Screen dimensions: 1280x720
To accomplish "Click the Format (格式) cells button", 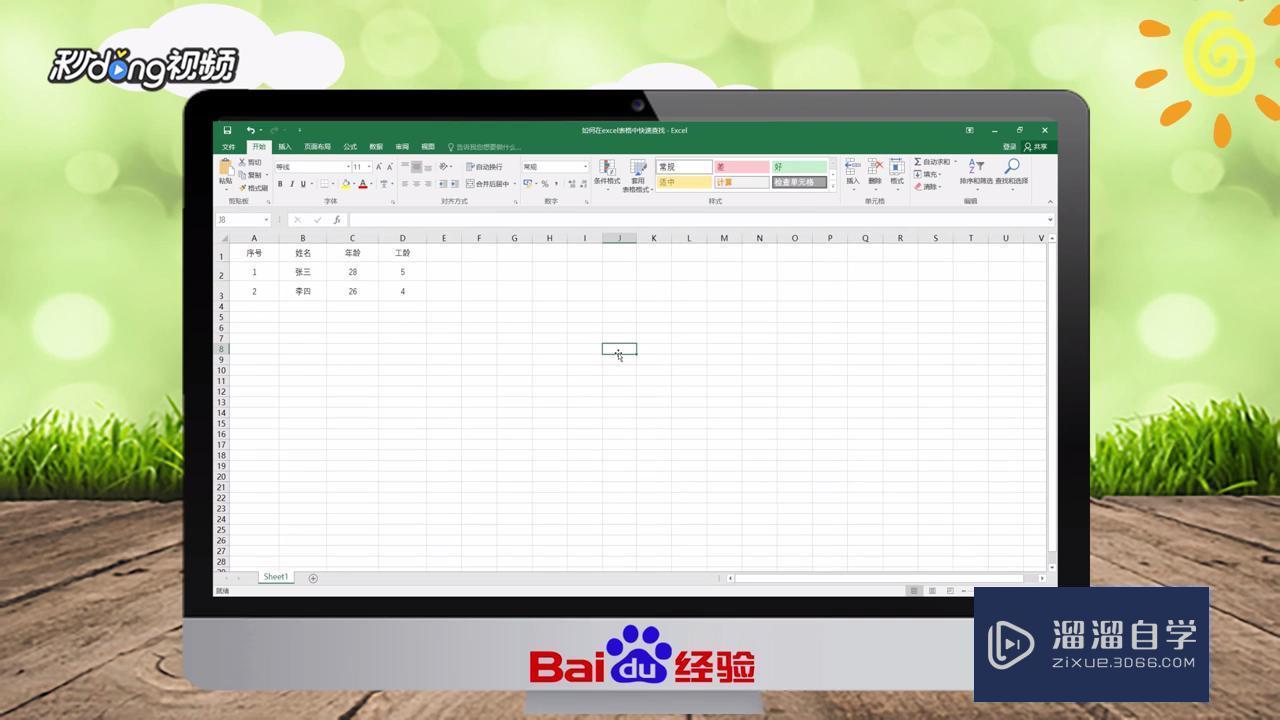I will coord(897,172).
